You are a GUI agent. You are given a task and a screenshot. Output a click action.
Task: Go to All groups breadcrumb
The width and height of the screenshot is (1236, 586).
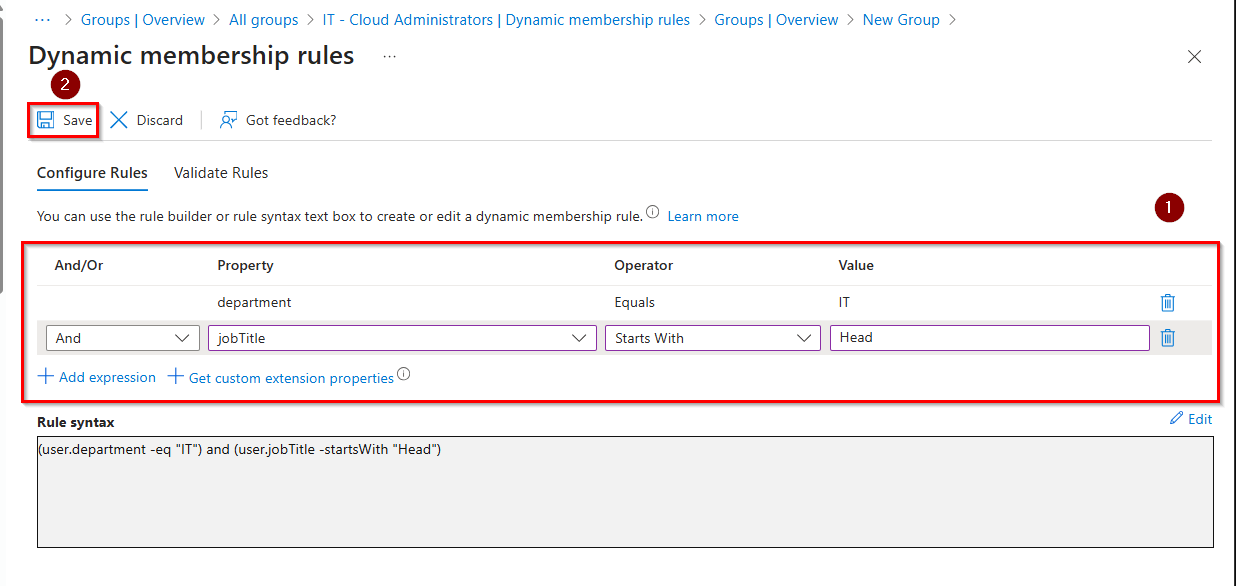click(263, 20)
